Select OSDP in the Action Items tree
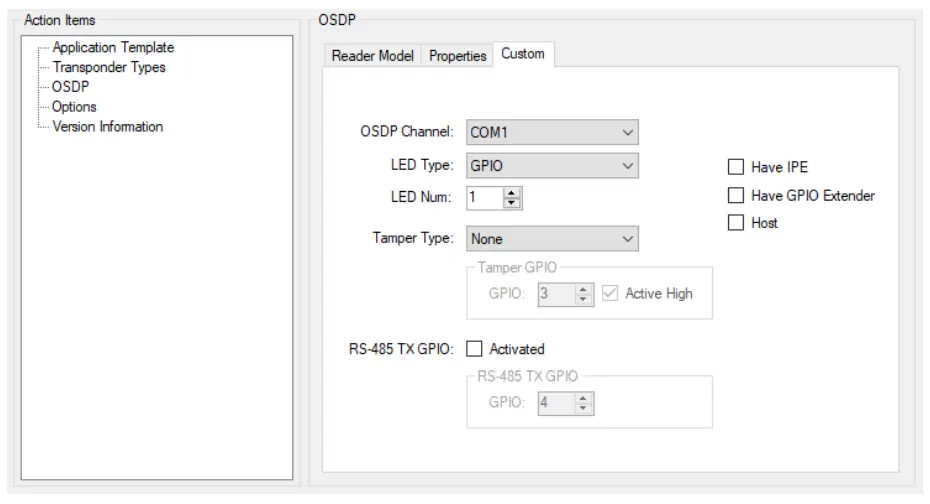Viewport: 930px width, 504px height. [70, 87]
